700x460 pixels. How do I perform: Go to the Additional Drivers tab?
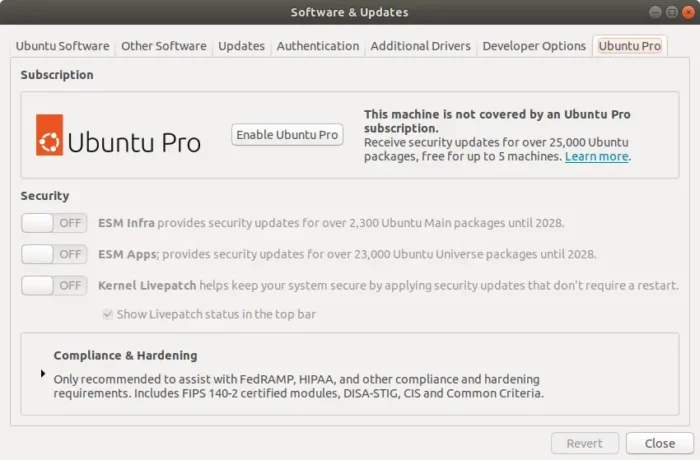[x=421, y=46]
